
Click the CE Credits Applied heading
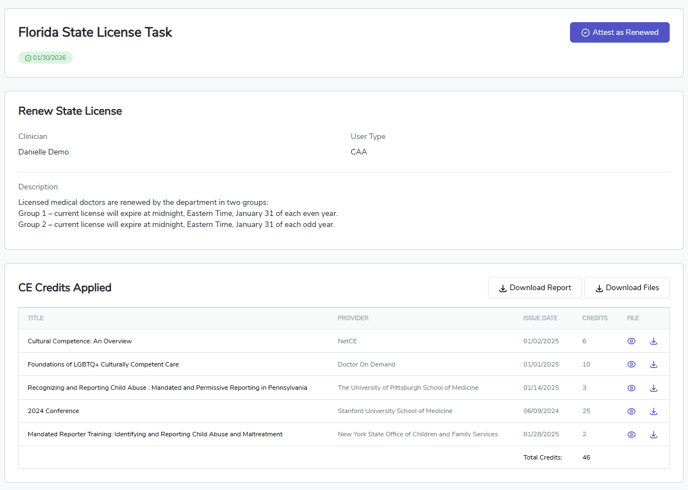click(65, 288)
